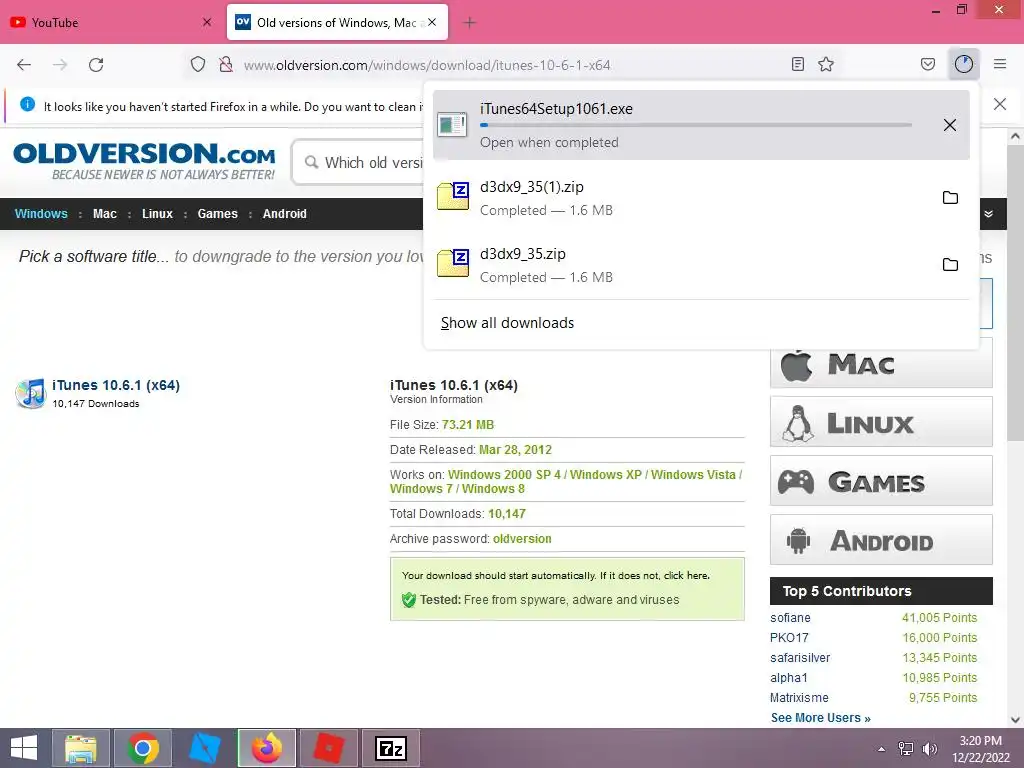Open contributor safarisilver's profile
Image resolution: width=1024 pixels, height=768 pixels.
[x=800, y=658]
